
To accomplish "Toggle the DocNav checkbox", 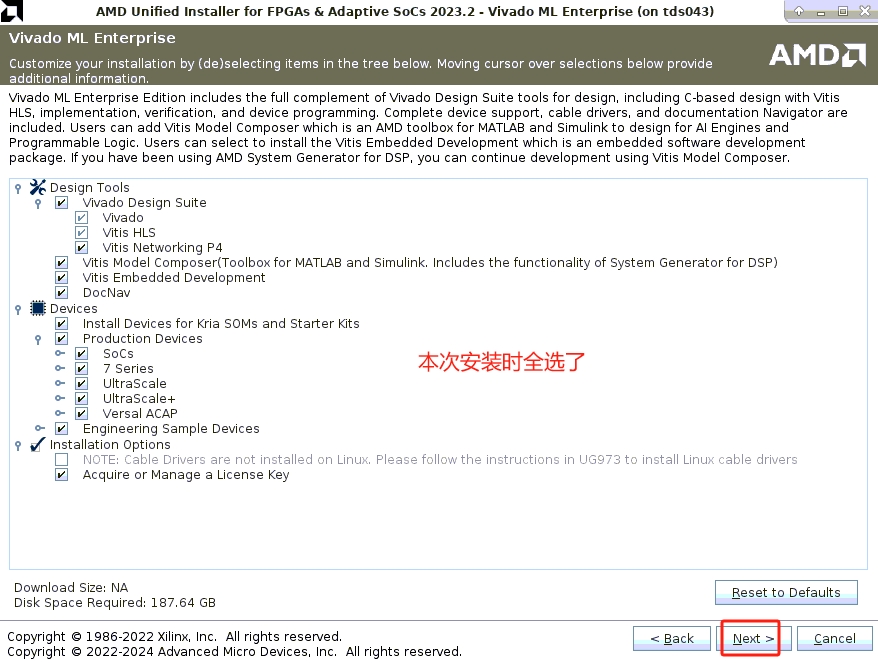I will click(x=62, y=293).
